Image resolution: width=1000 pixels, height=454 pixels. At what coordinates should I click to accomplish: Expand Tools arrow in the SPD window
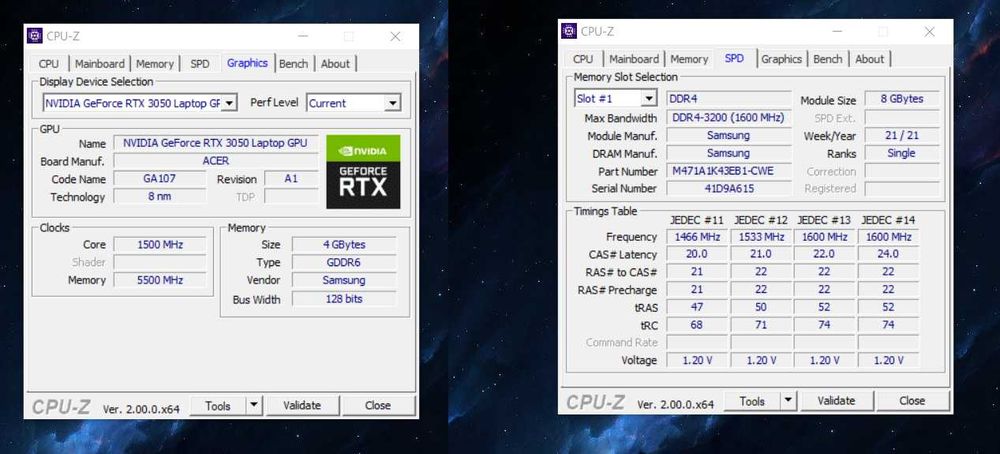[788, 400]
